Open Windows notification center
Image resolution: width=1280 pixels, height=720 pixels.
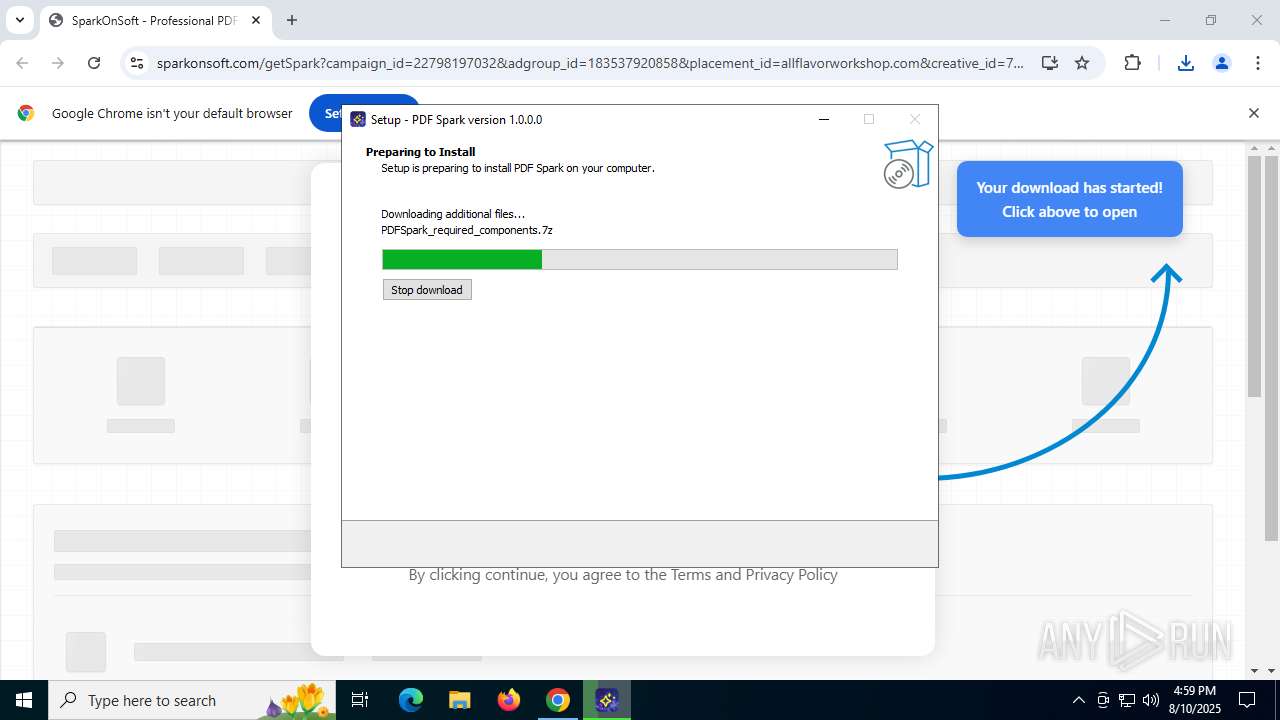(x=1247, y=700)
